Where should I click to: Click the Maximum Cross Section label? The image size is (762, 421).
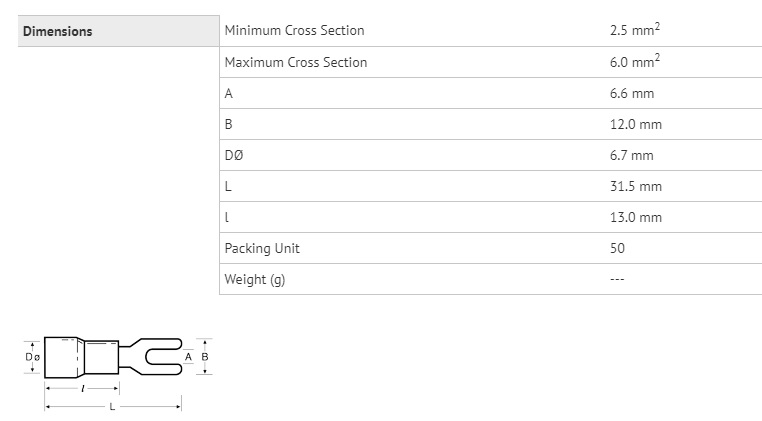tap(295, 62)
